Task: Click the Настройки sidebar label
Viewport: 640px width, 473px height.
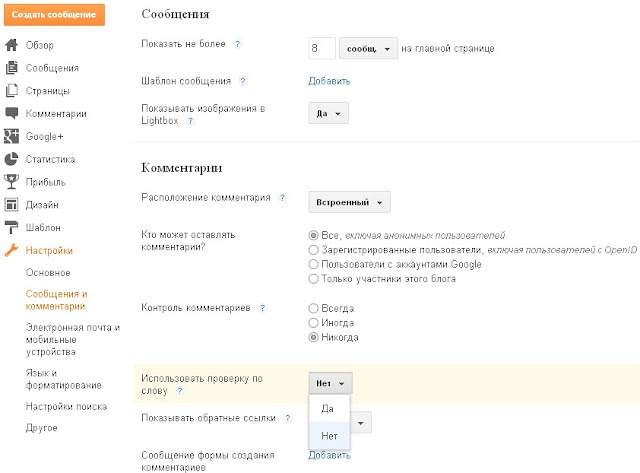Action: 49,251
